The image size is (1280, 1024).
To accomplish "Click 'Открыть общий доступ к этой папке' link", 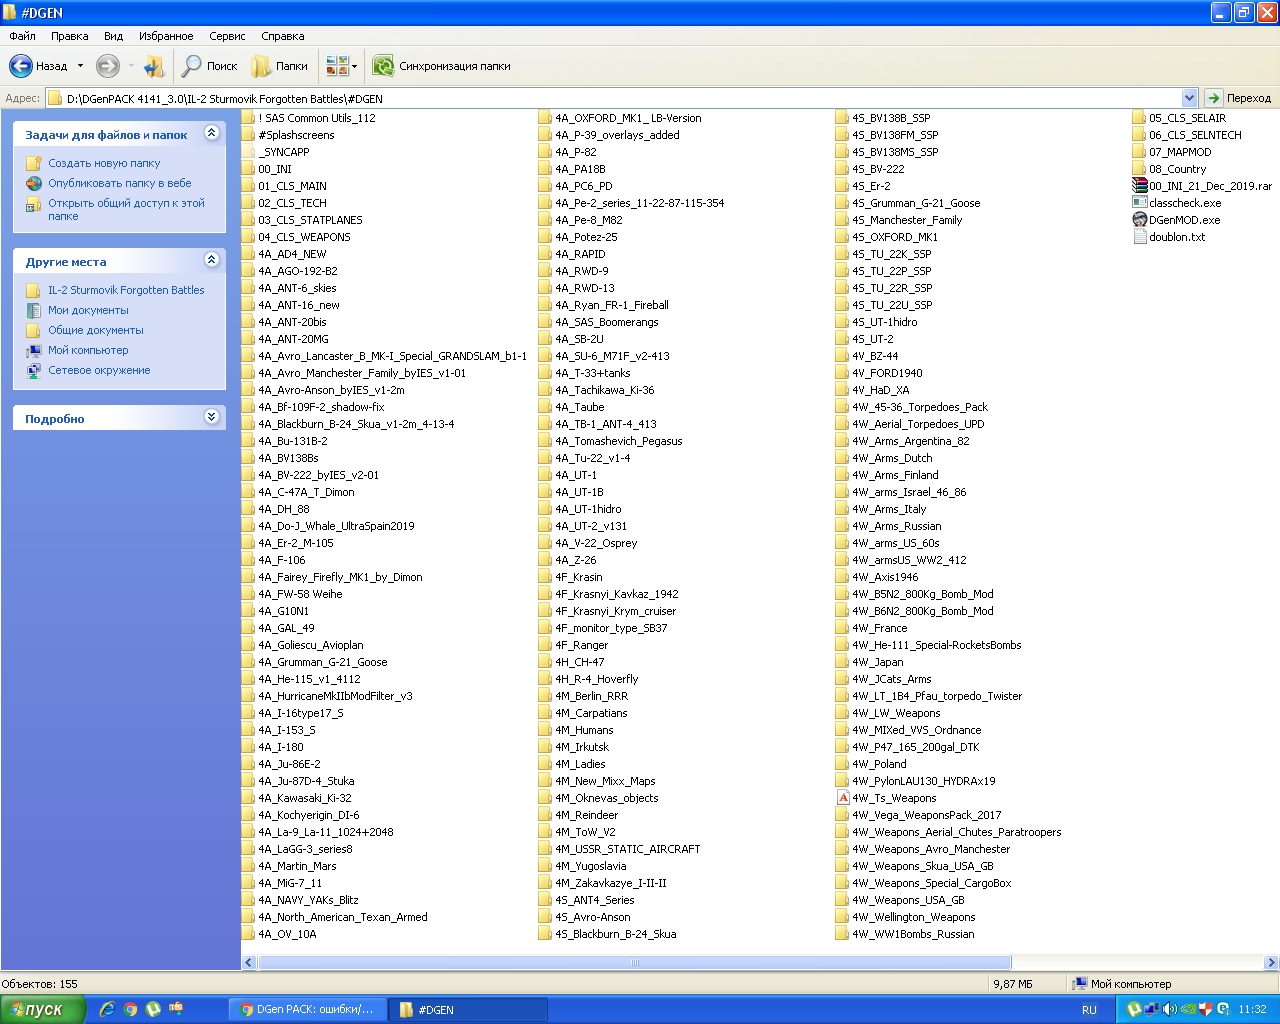I will click(126, 209).
